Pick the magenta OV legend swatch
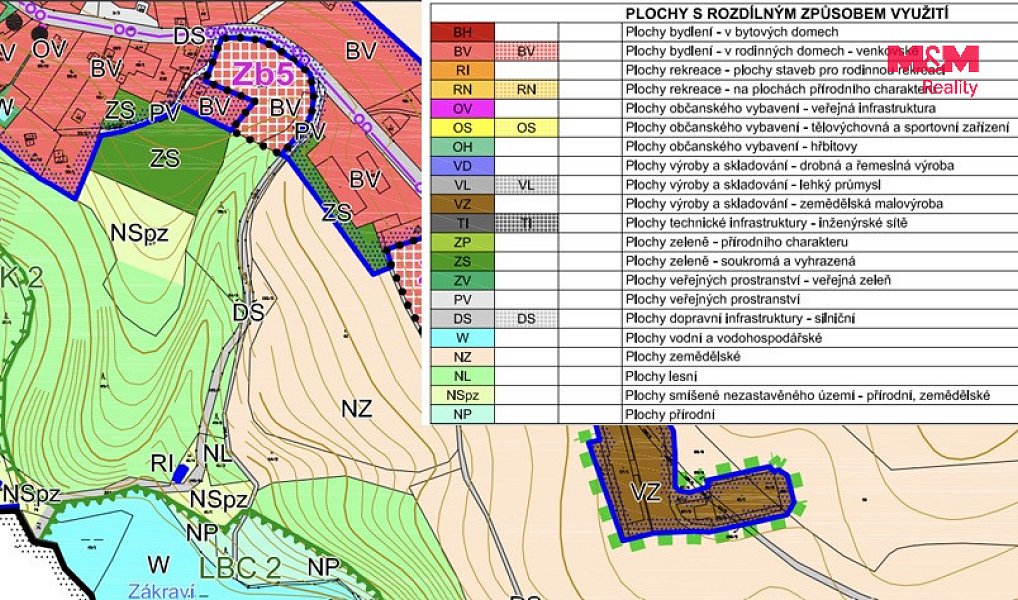The width and height of the screenshot is (1018, 600). click(462, 108)
